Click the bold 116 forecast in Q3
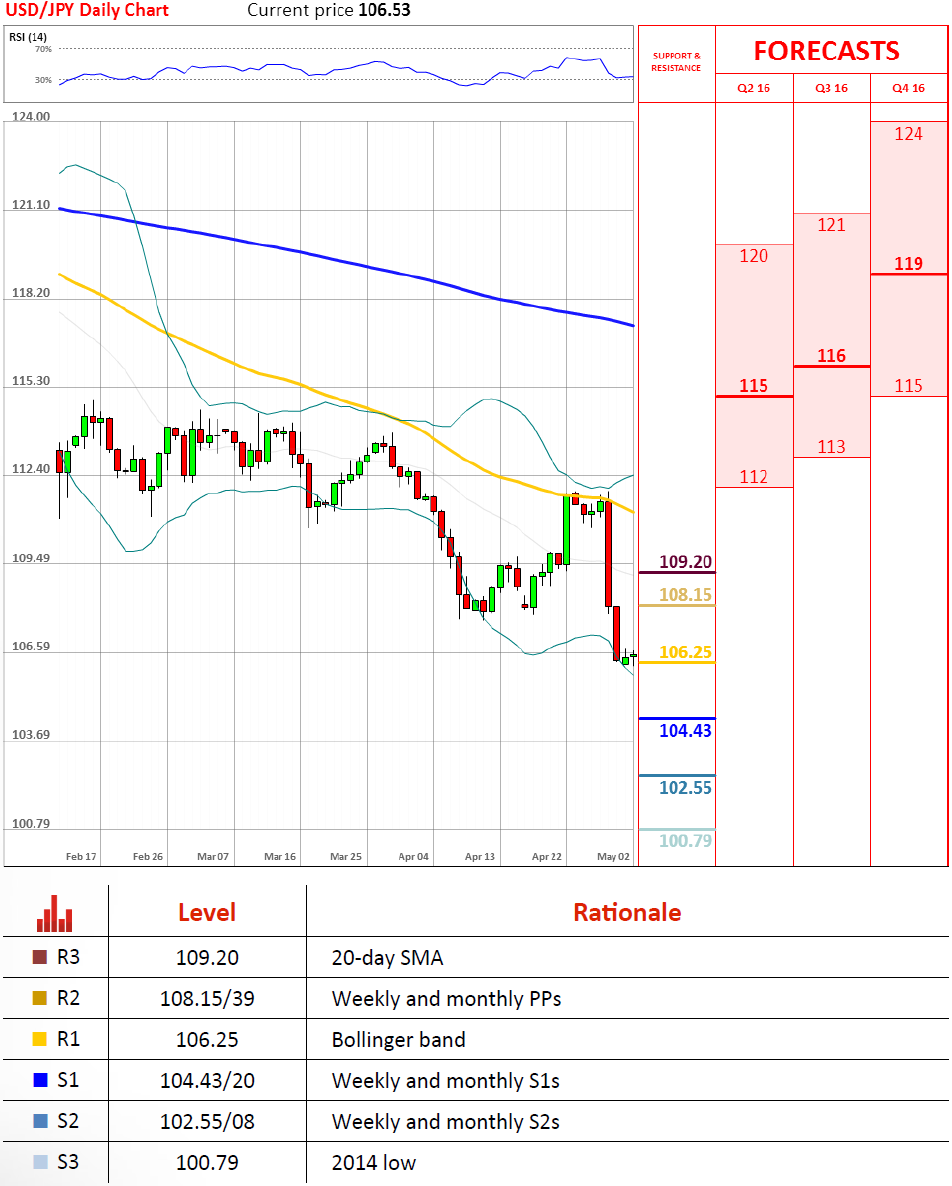This screenshot has height=1186, width=952. [831, 356]
